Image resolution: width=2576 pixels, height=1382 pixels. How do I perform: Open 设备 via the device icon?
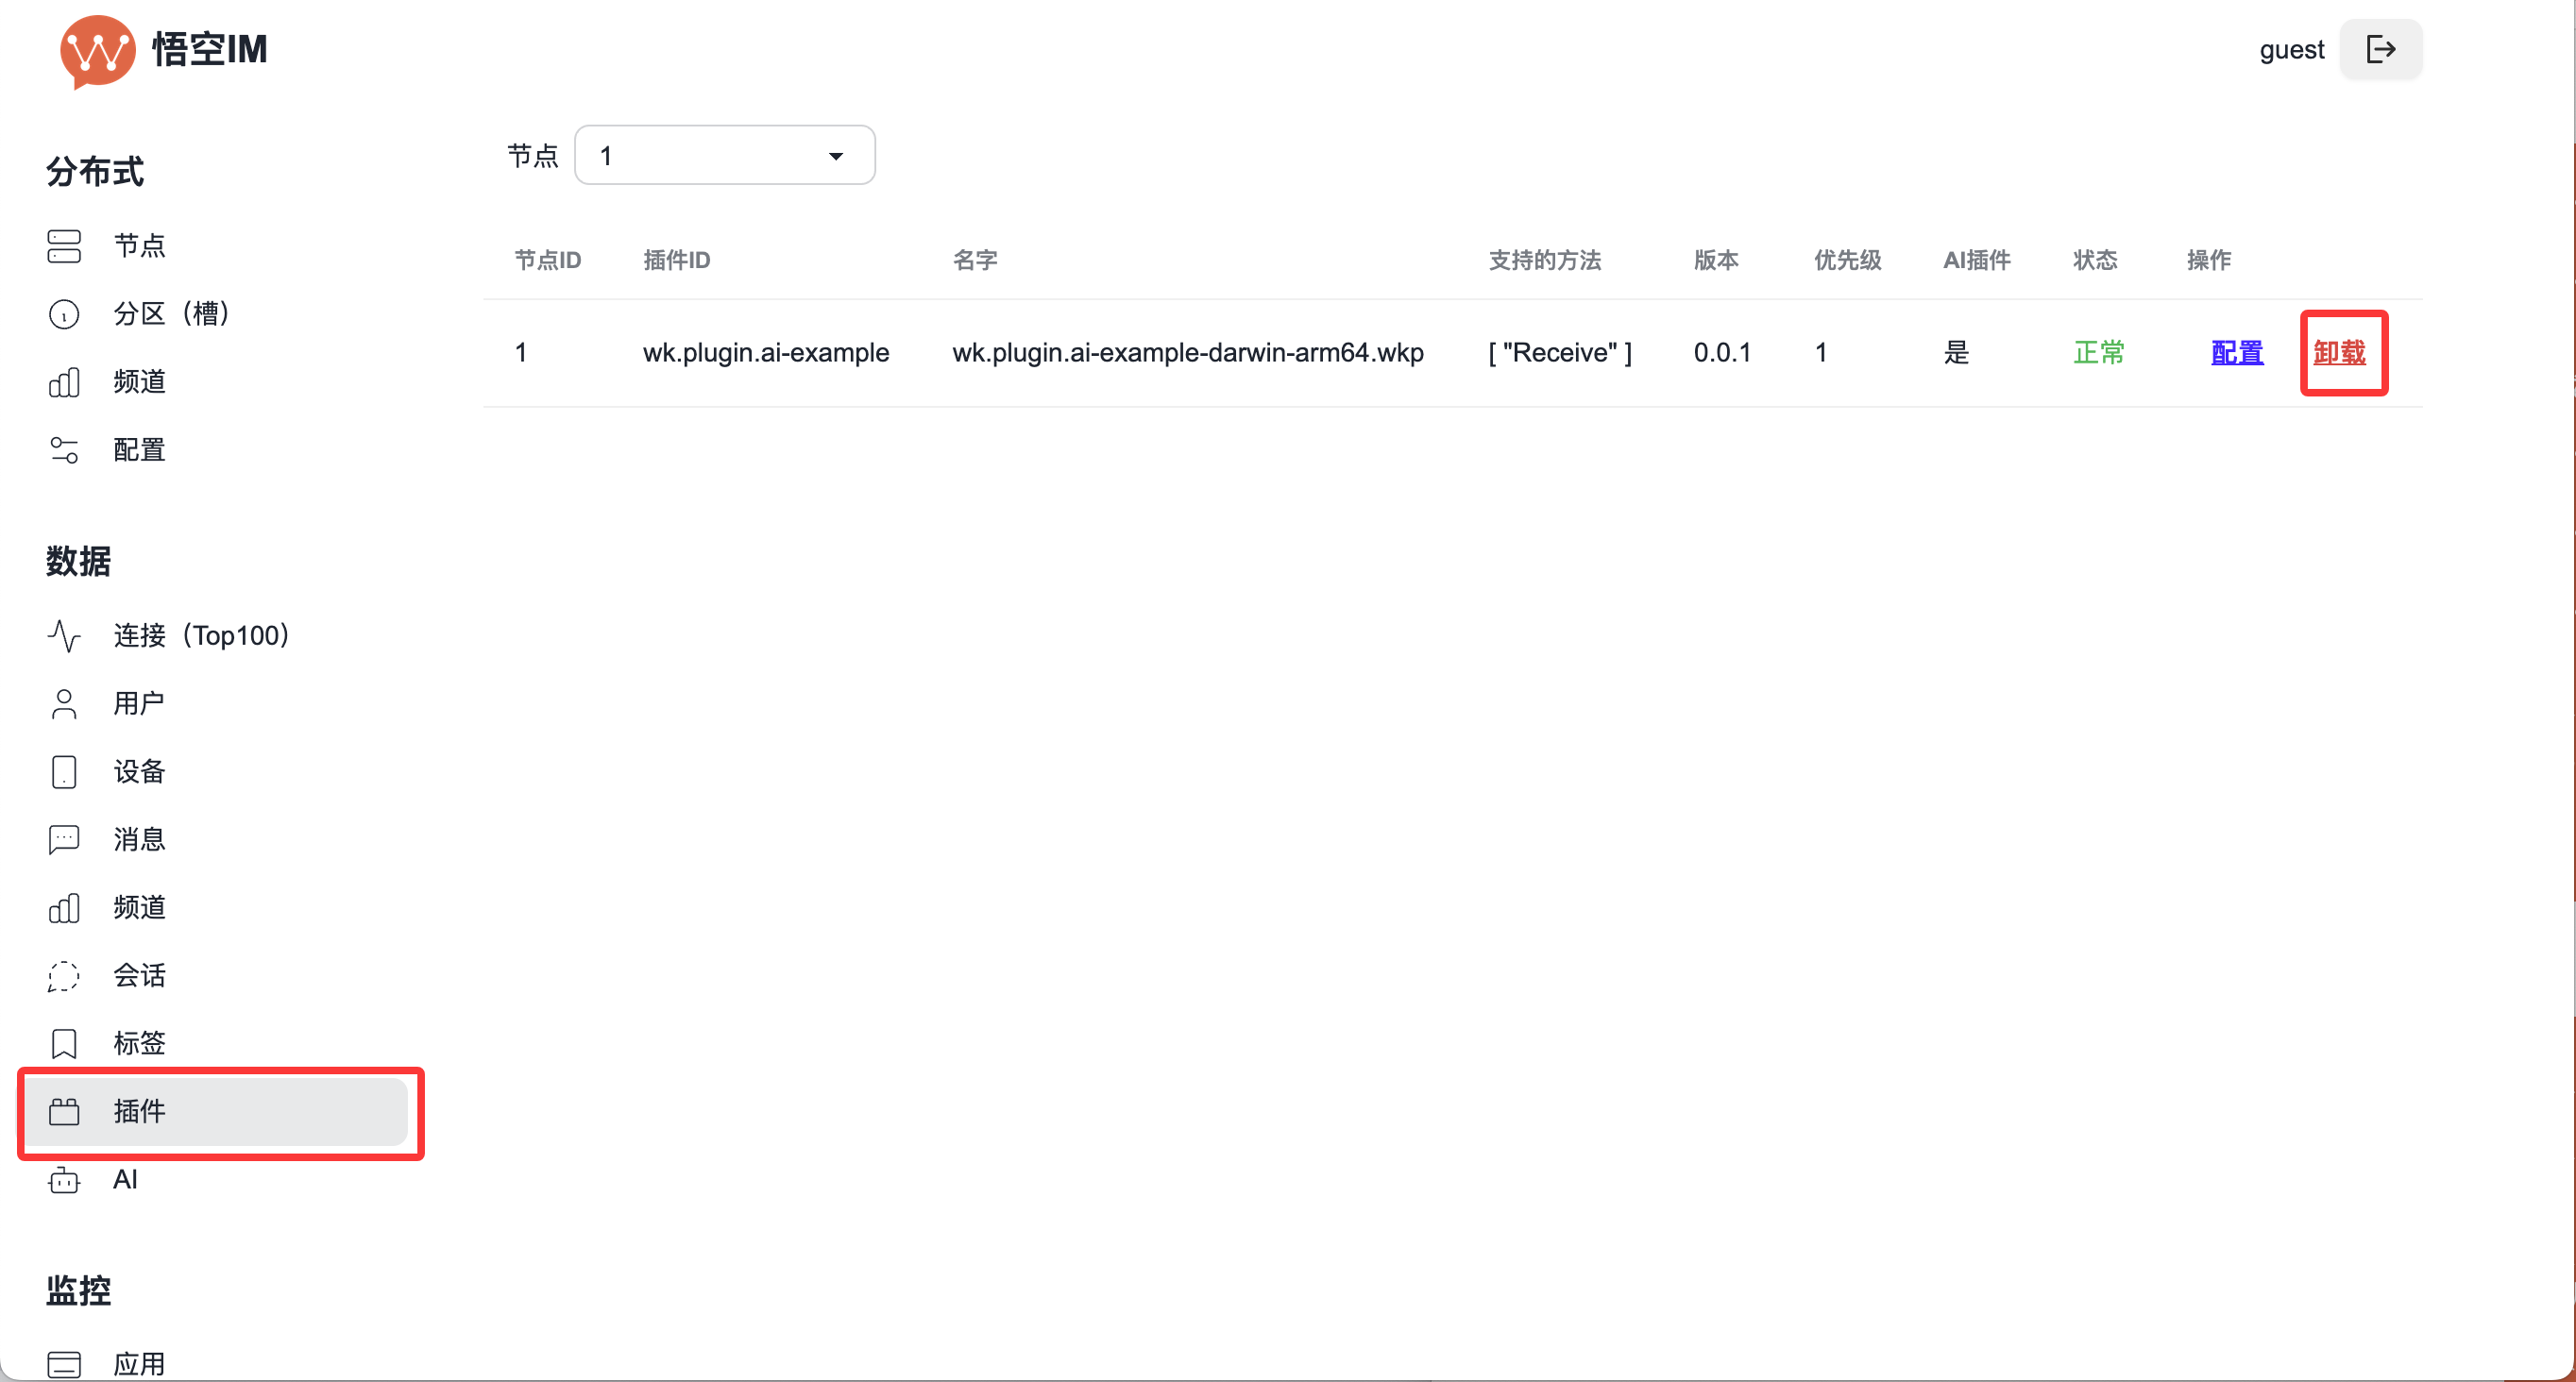coord(64,771)
